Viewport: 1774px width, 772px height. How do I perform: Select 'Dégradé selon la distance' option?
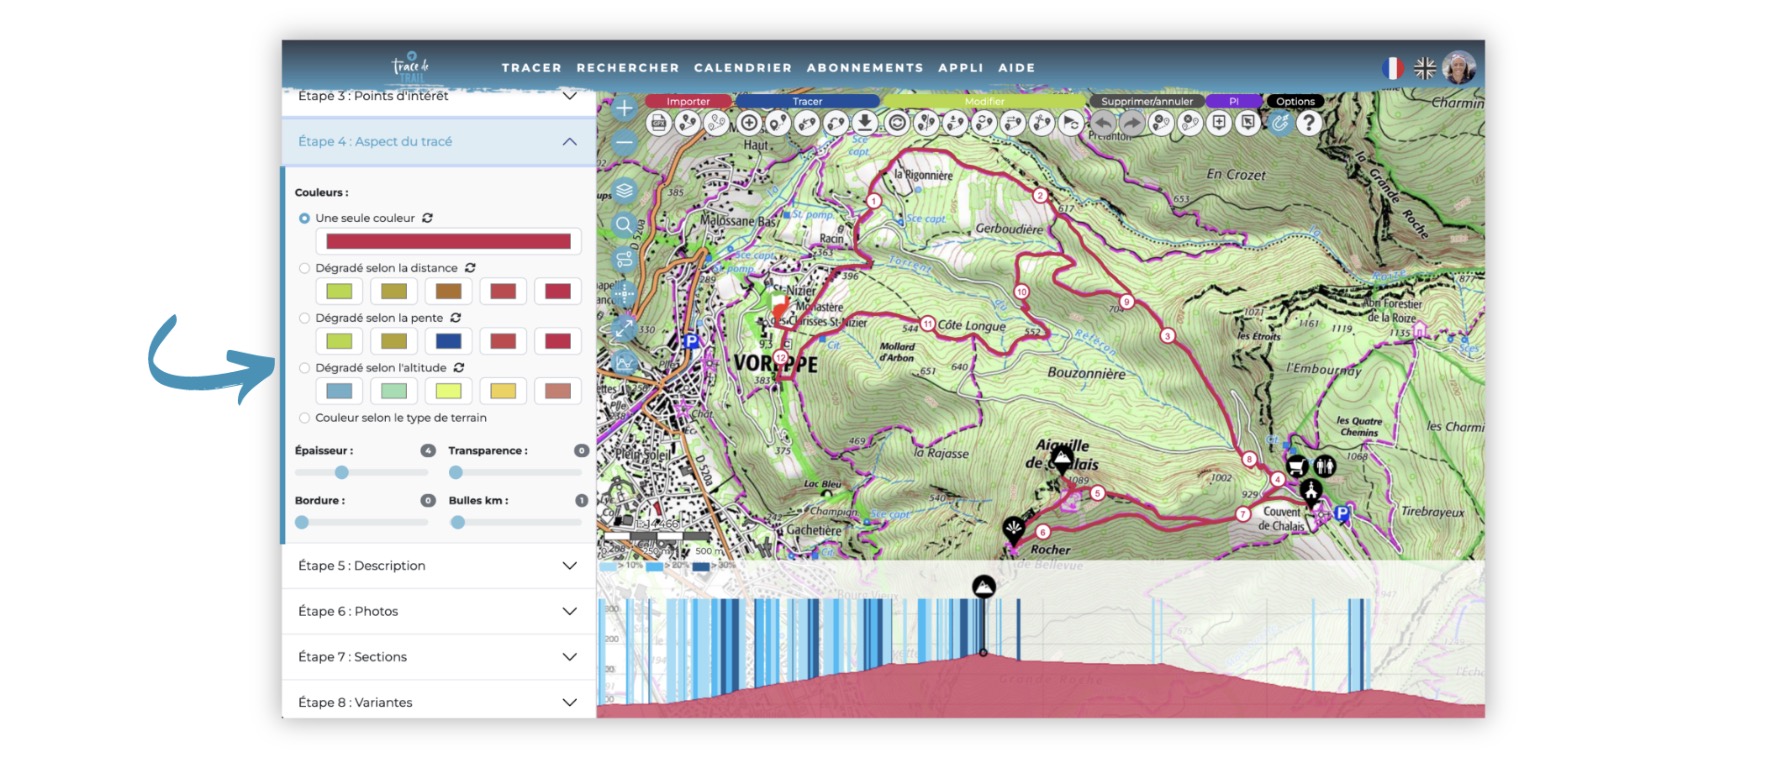coord(305,268)
